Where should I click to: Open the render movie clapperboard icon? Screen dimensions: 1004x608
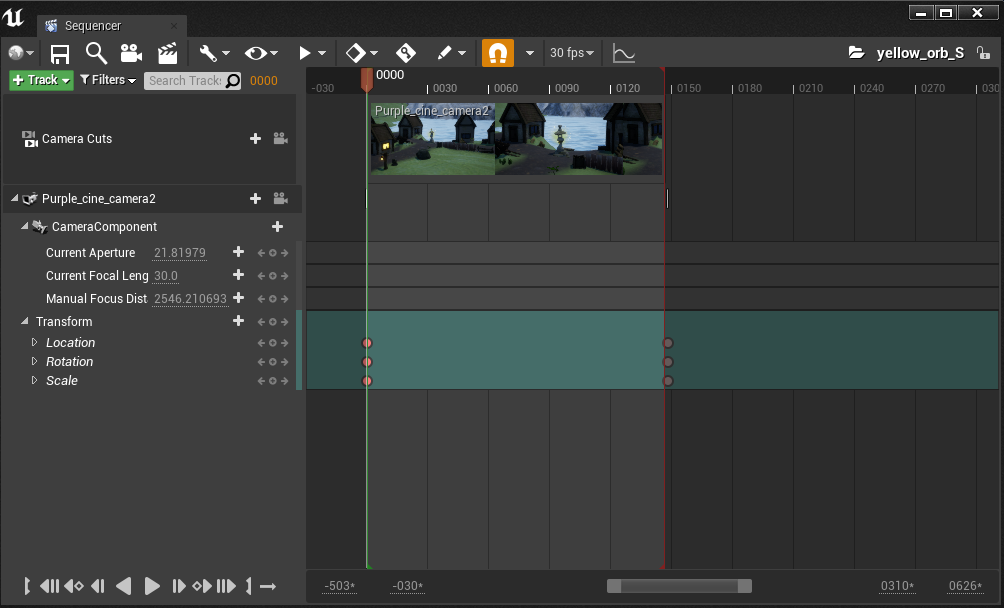pyautogui.click(x=167, y=53)
